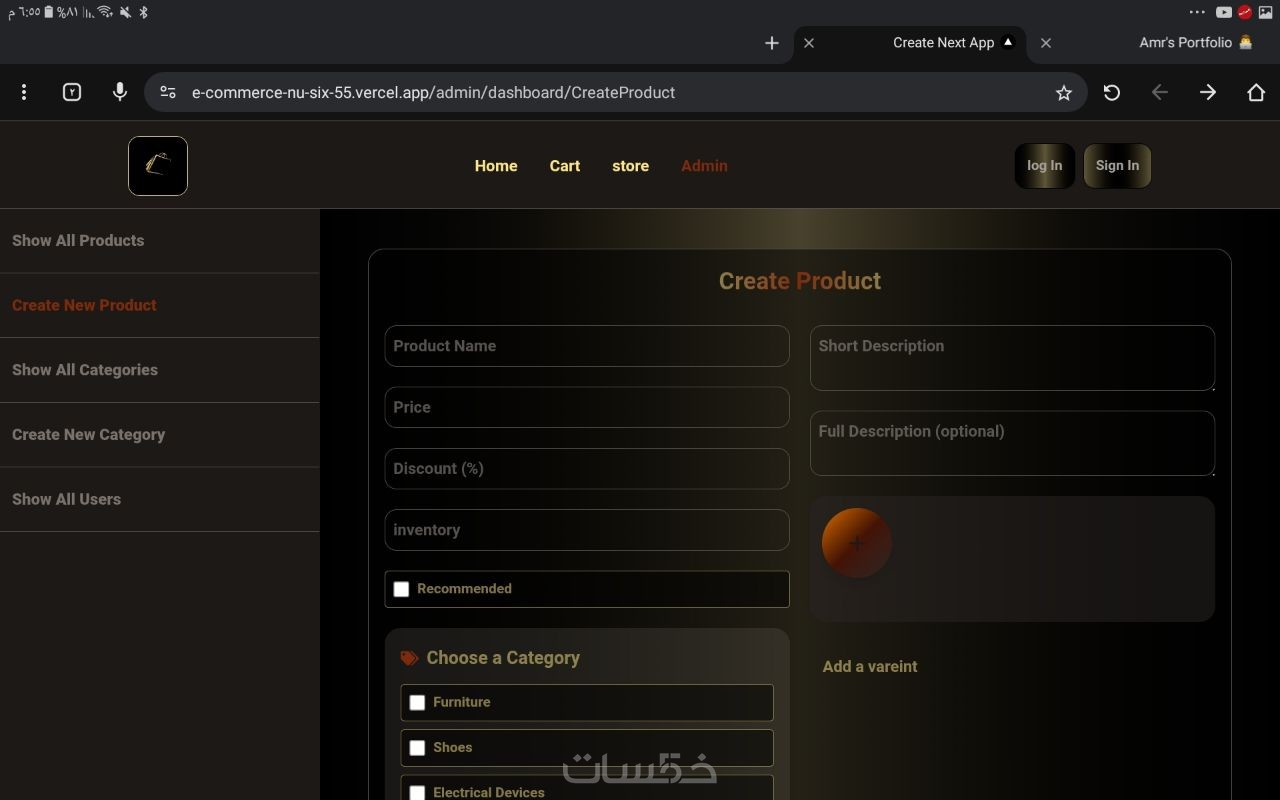
Task: Close the Create Next App tab
Action: (809, 43)
